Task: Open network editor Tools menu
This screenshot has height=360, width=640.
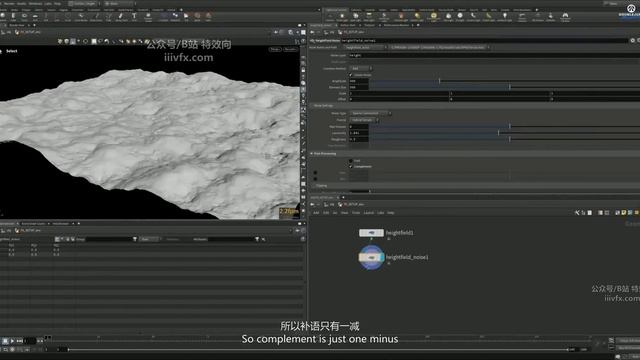Action: click(x=356, y=213)
